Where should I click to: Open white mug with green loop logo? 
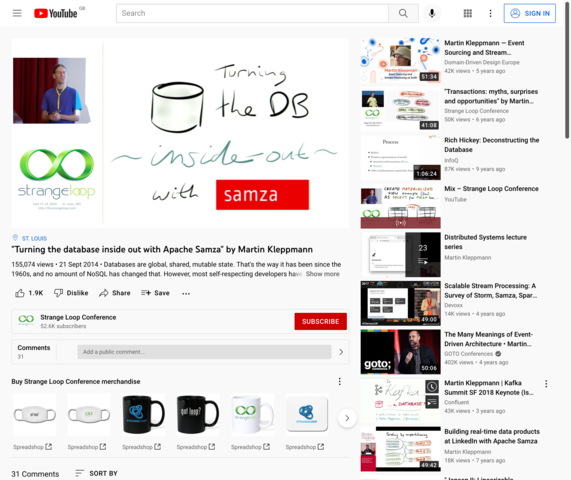(252, 414)
